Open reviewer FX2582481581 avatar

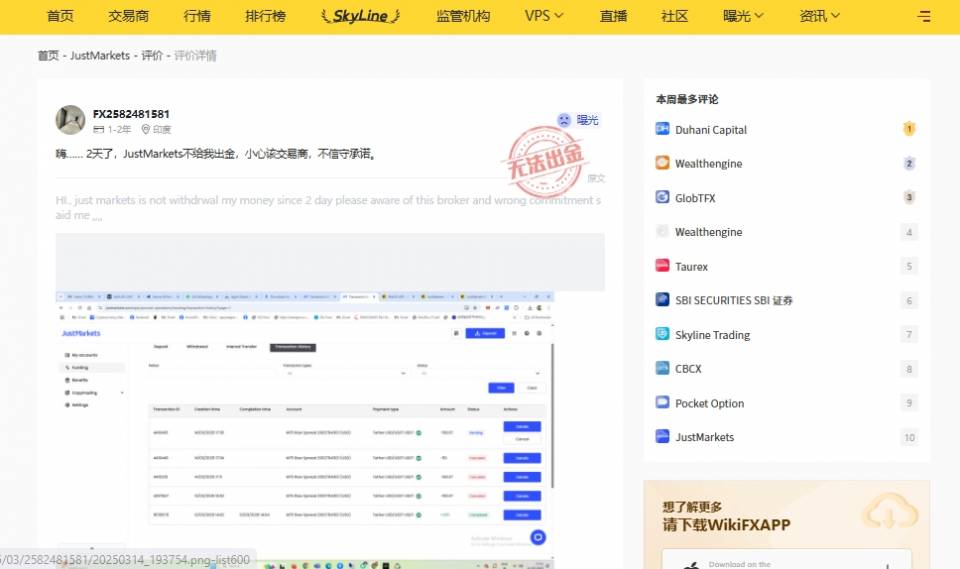click(70, 120)
